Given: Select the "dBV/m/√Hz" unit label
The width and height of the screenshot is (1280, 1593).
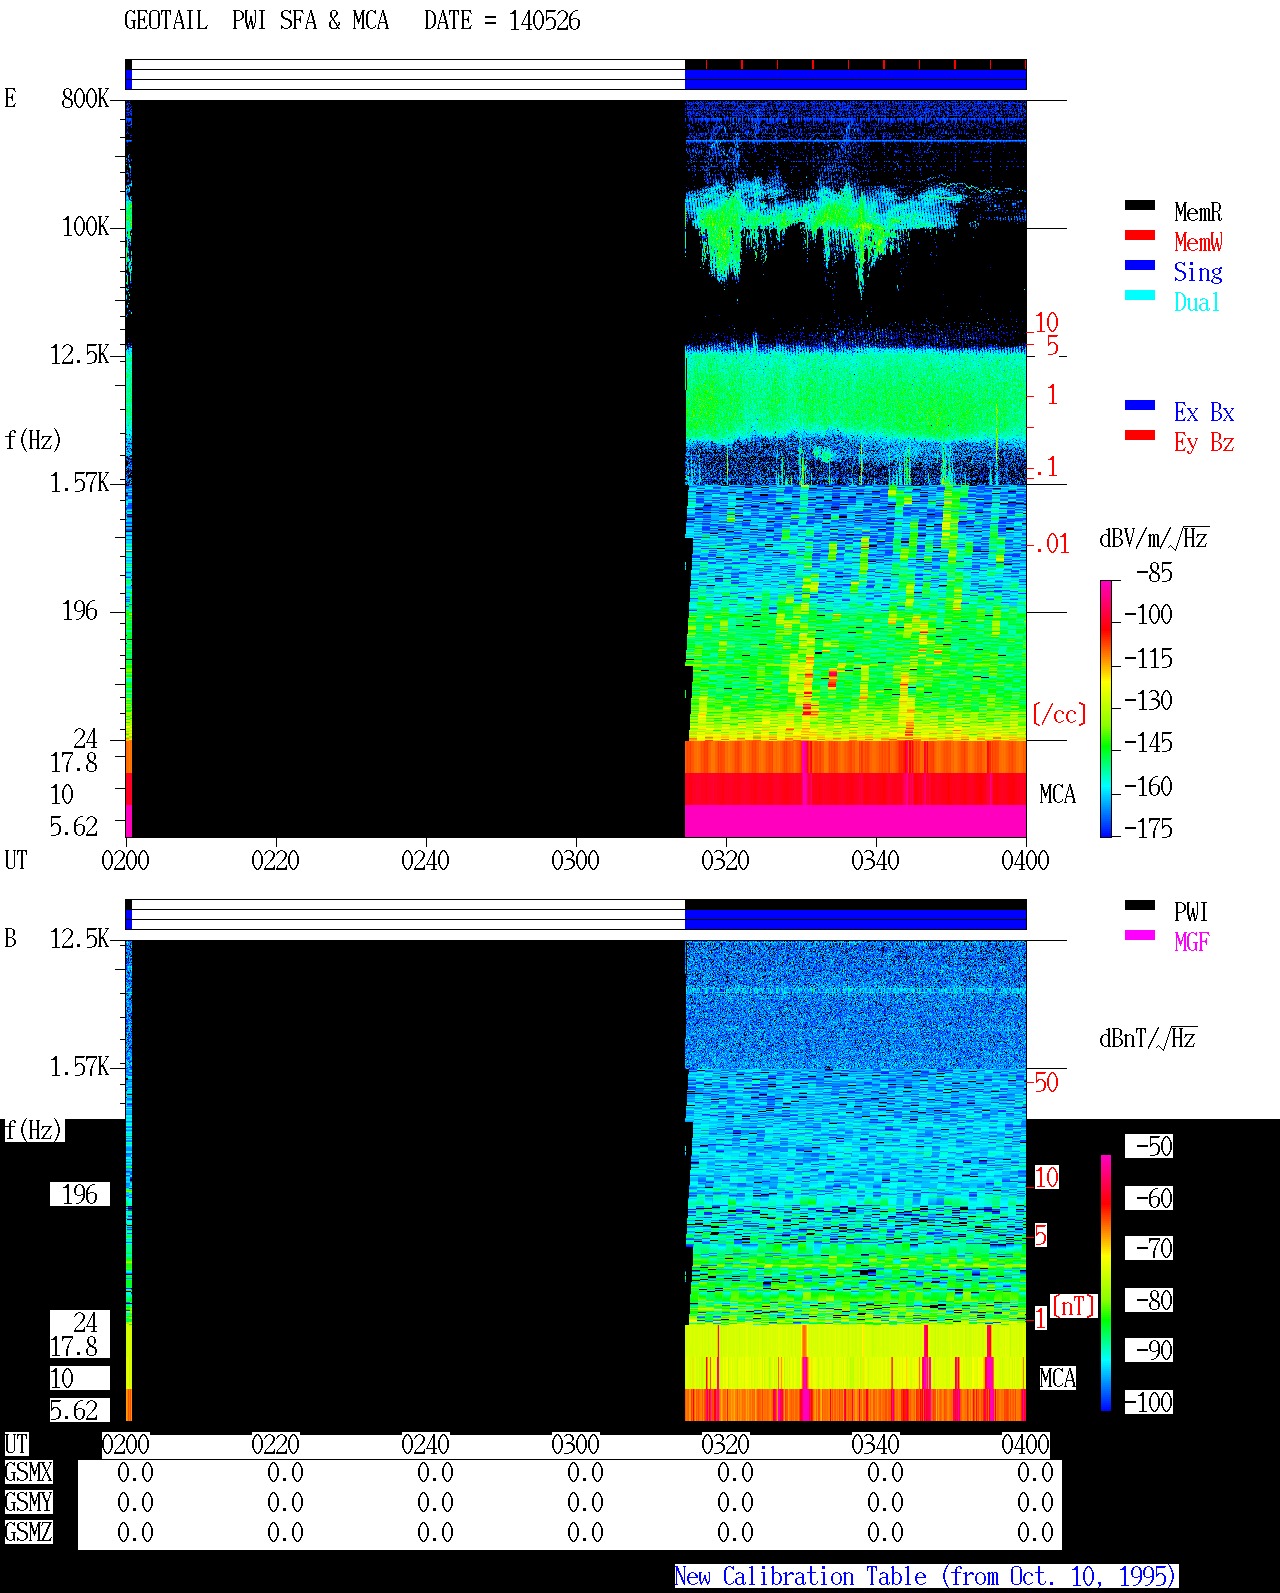Looking at the screenshot, I should (1154, 538).
